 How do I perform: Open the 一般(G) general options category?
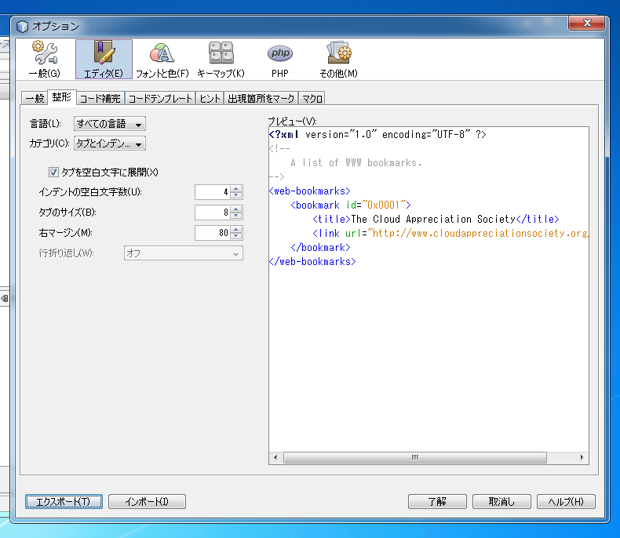[x=45, y=59]
